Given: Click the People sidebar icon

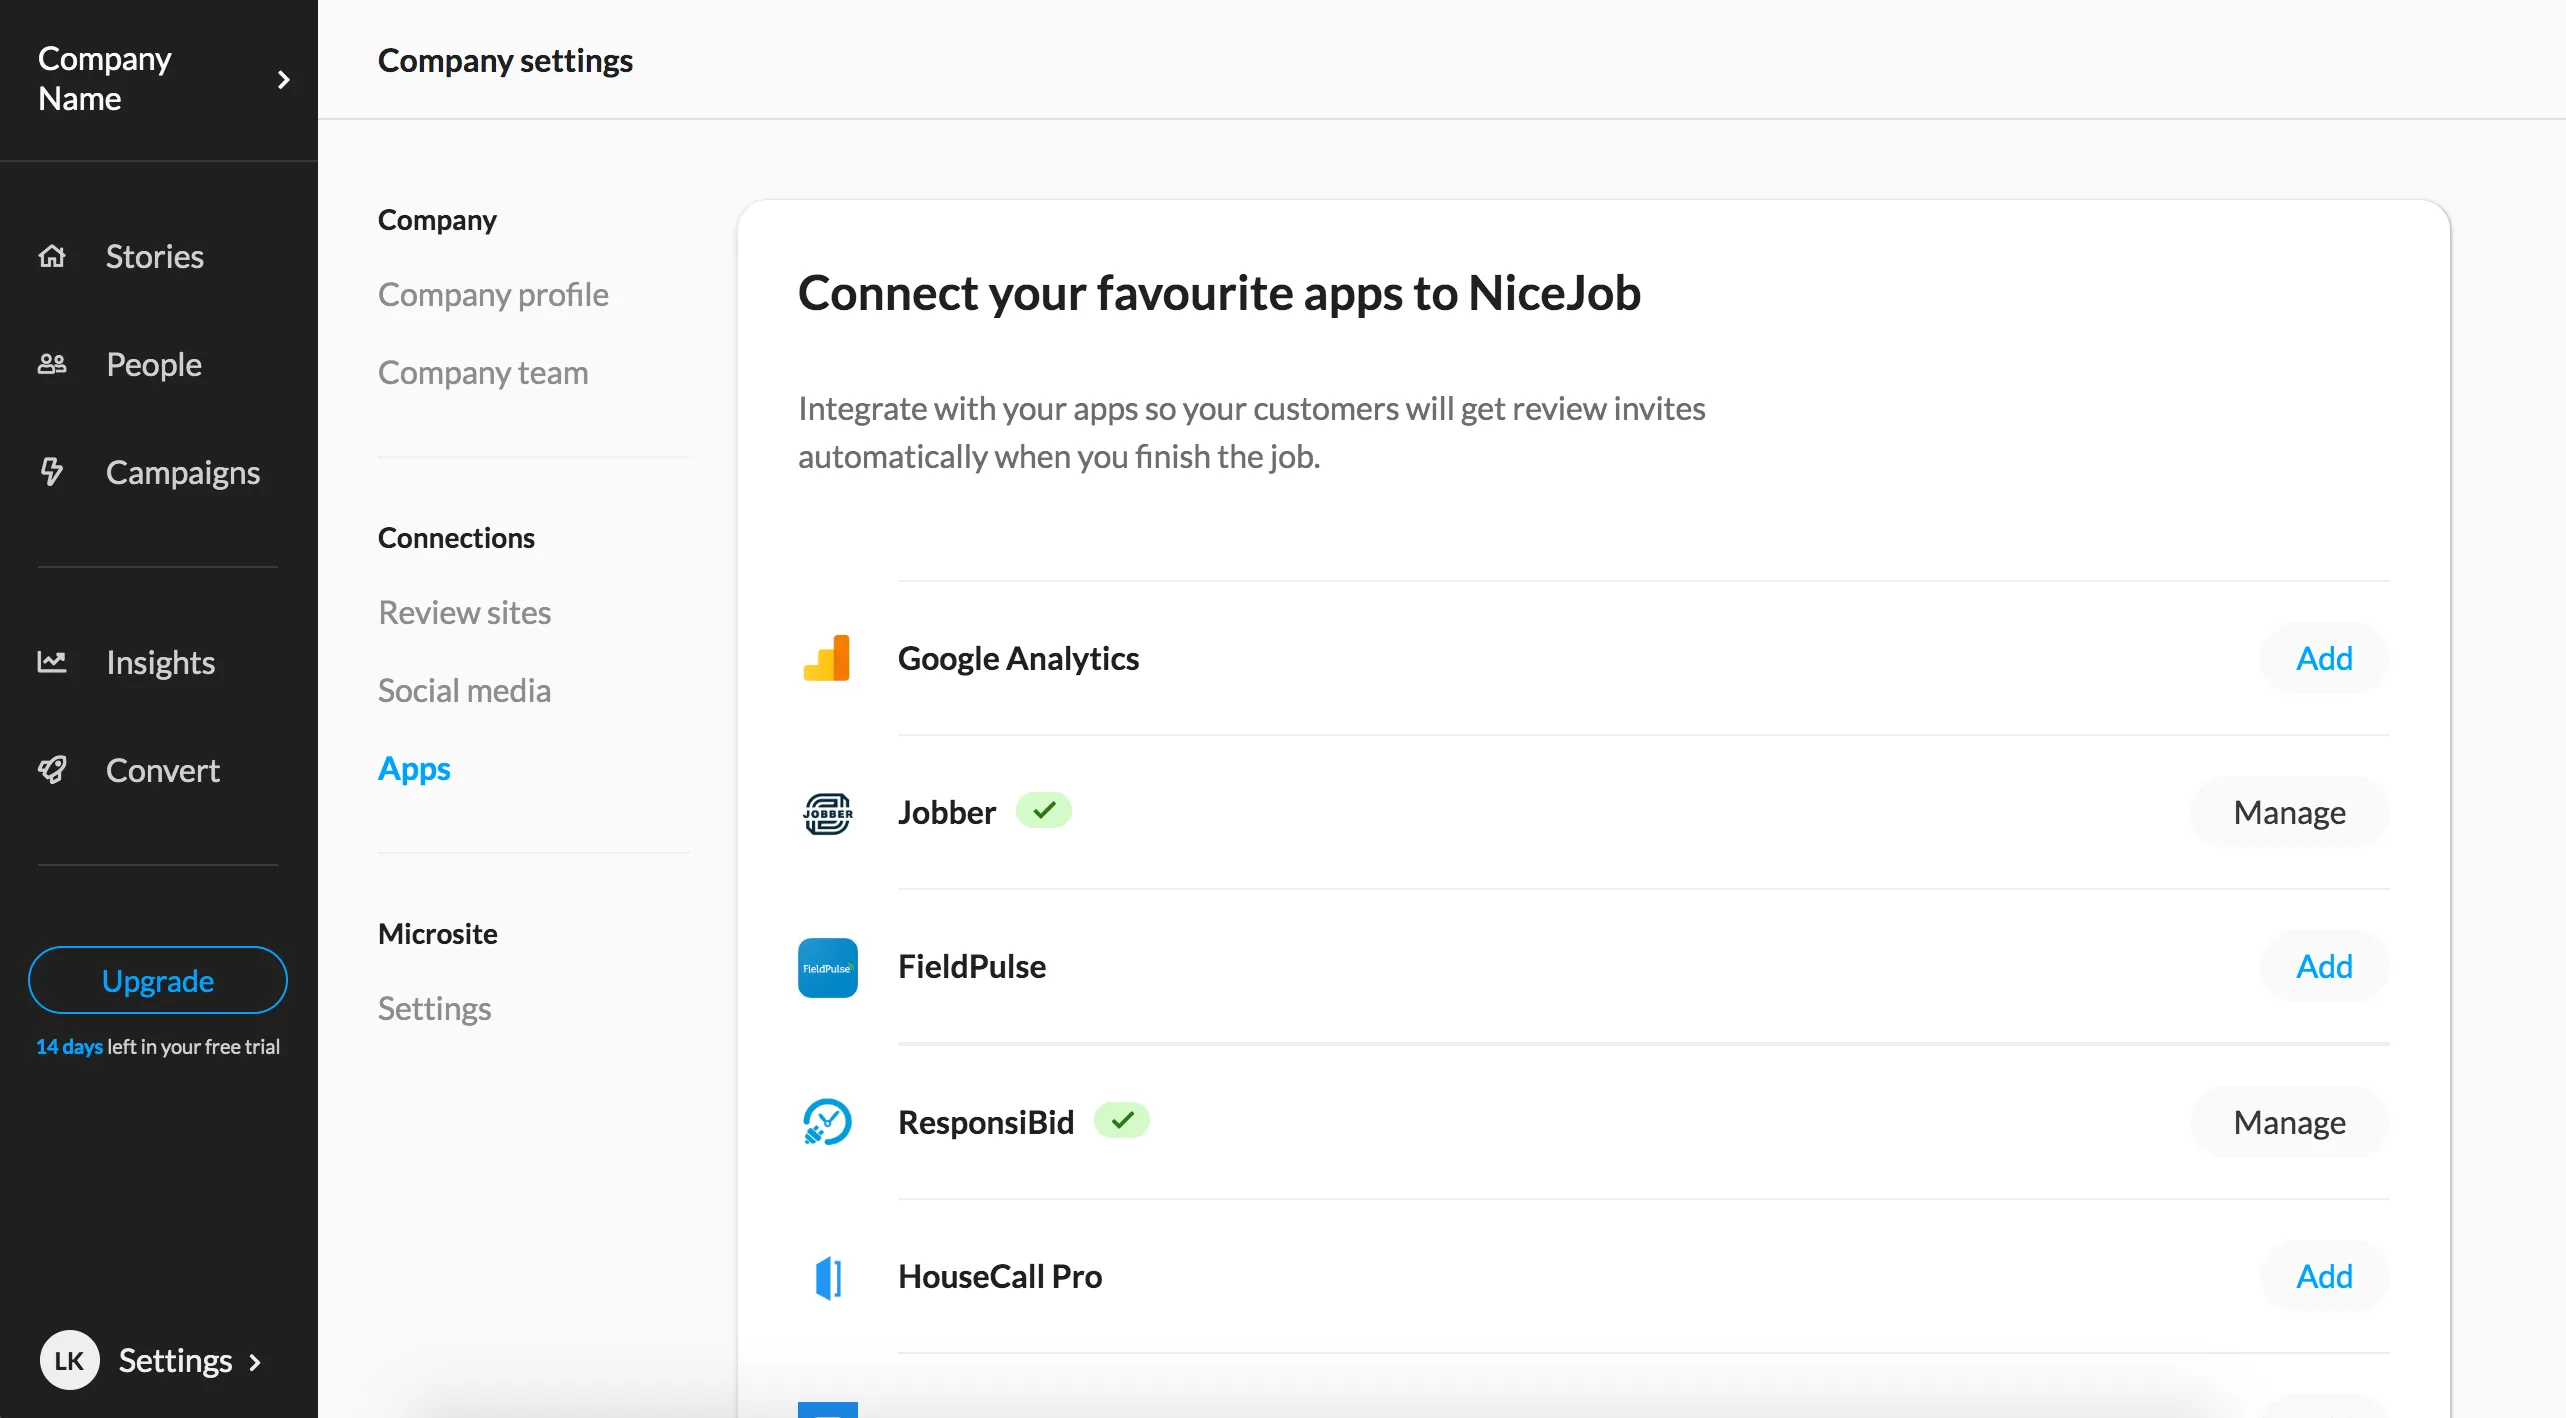Looking at the screenshot, I should (51, 363).
